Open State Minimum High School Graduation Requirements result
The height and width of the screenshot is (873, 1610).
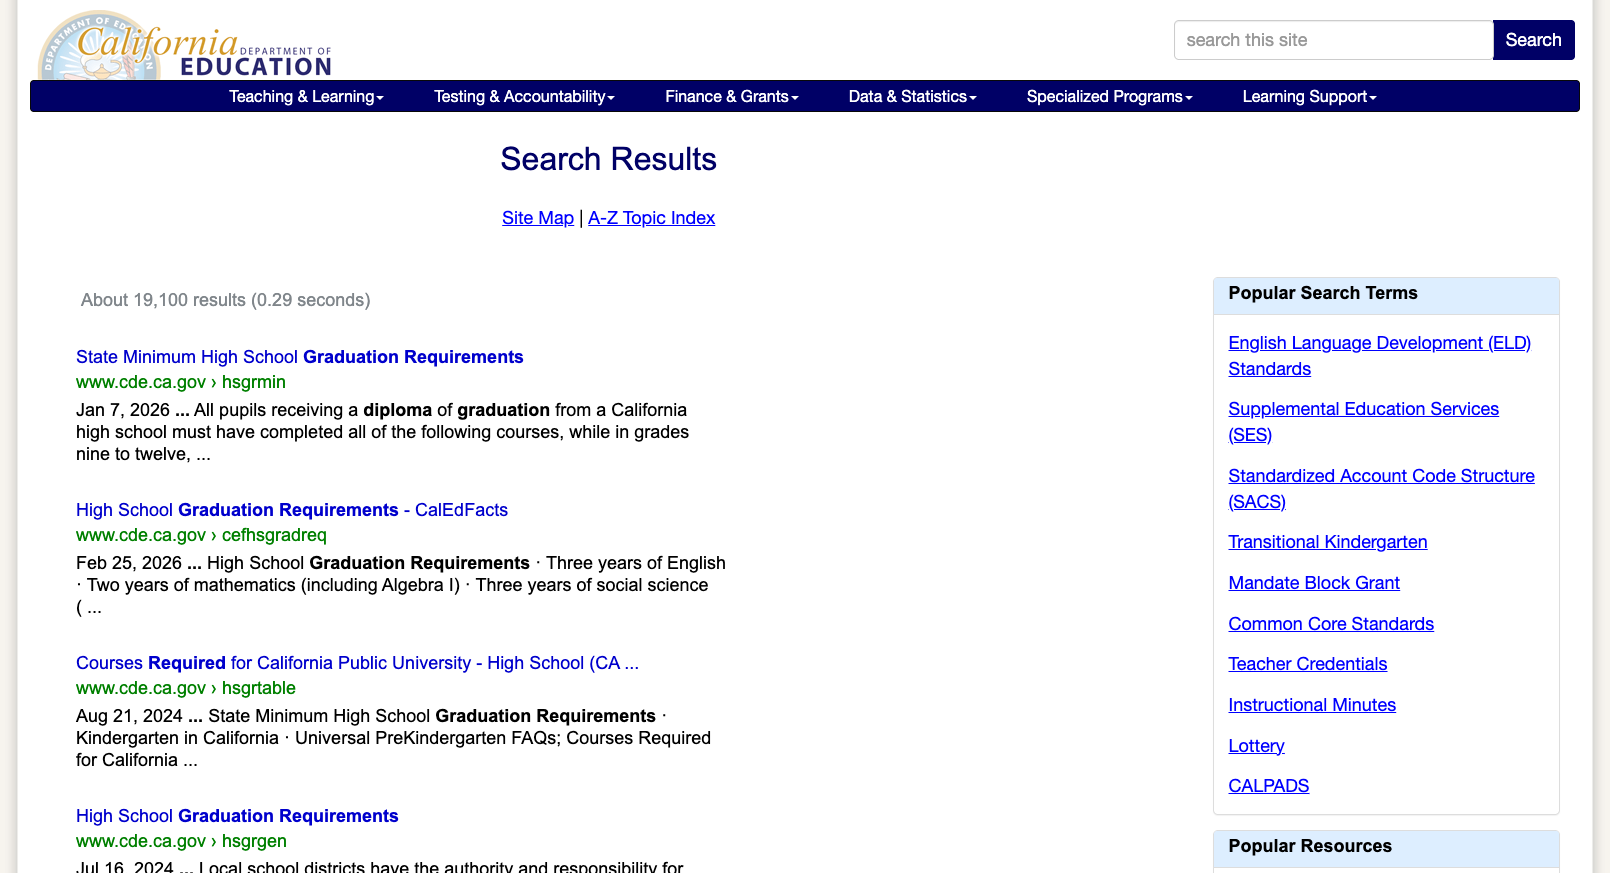tap(300, 357)
